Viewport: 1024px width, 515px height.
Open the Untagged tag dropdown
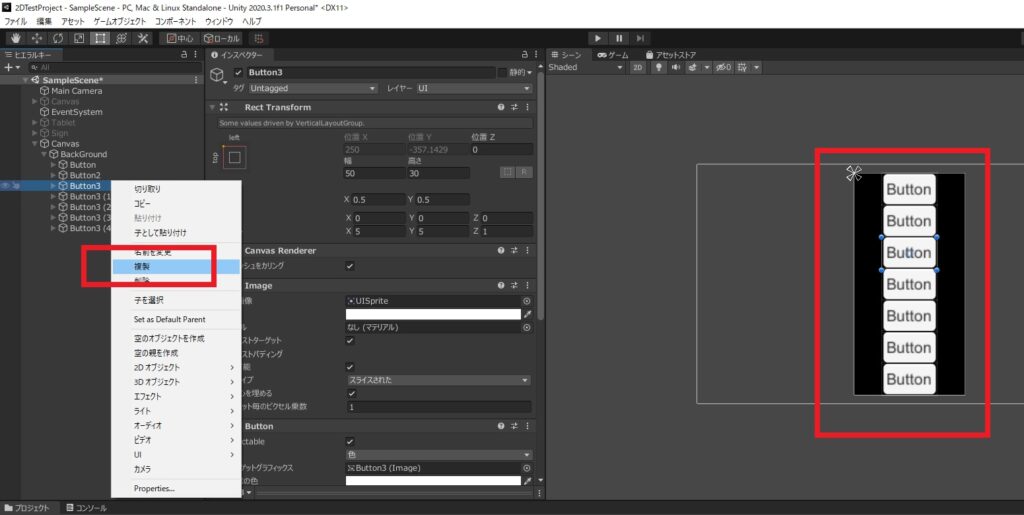tap(313, 88)
